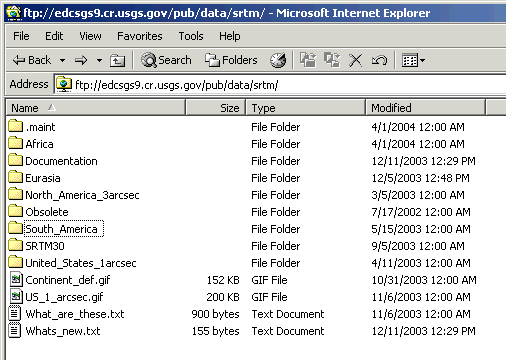Click the Copy To toolbar icon
Screen dimensions: 506x360
point(332,60)
